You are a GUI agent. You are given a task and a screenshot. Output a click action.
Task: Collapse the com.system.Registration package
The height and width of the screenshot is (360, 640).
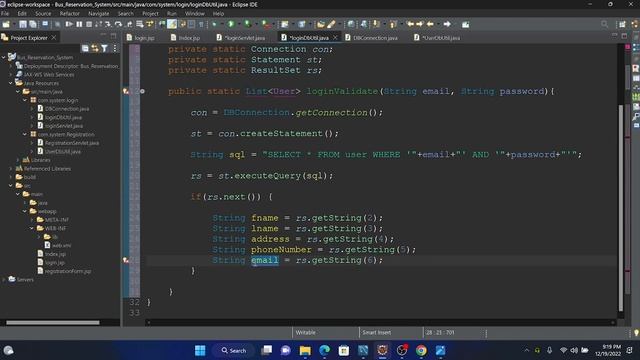click(25, 134)
